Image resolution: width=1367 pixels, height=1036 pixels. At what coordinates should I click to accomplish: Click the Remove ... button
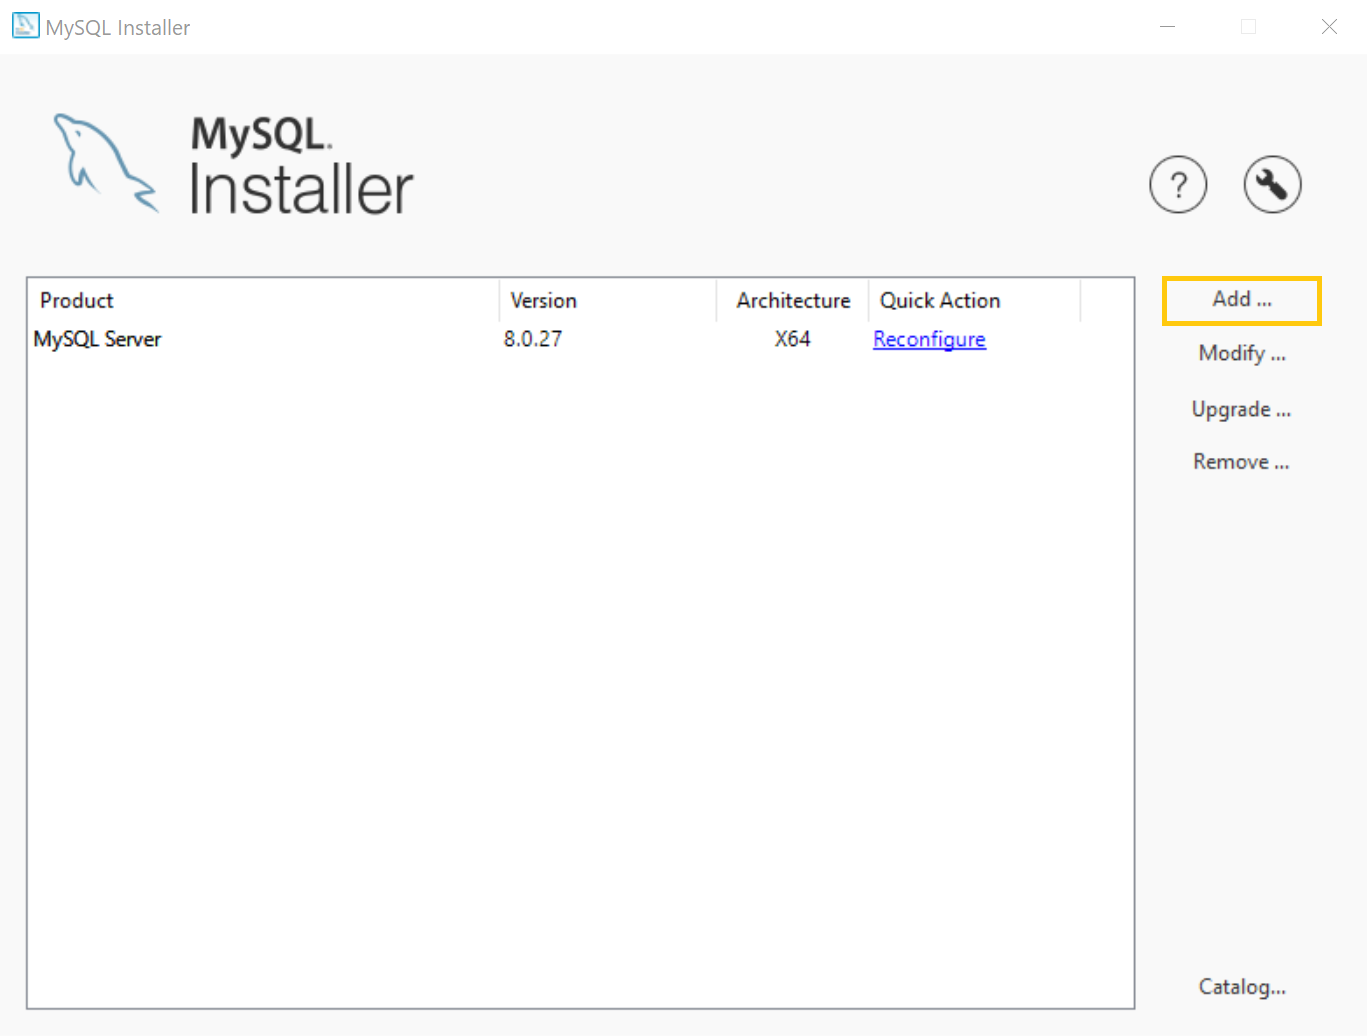point(1242,462)
